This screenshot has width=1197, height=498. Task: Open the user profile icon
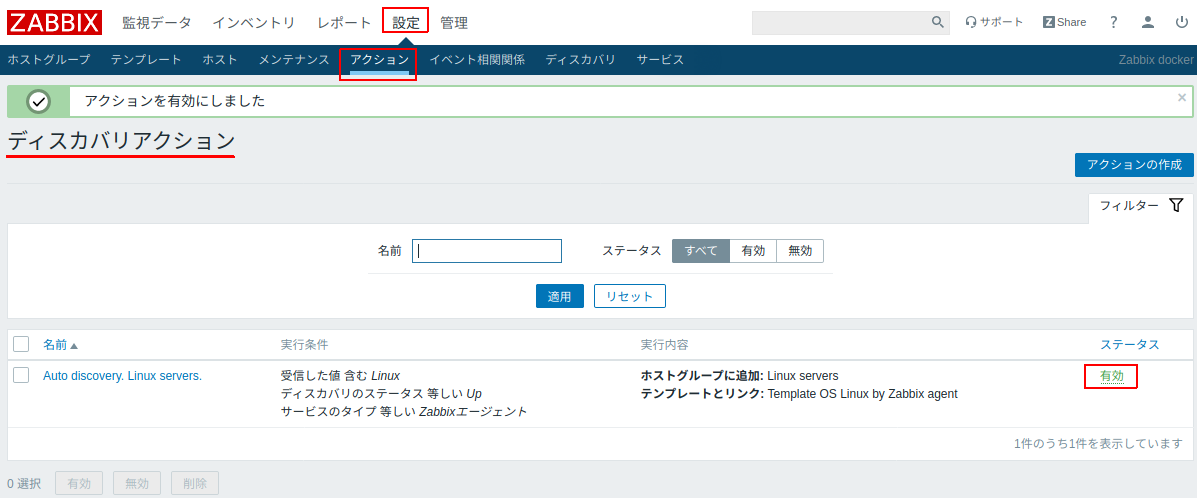[x=1147, y=22]
